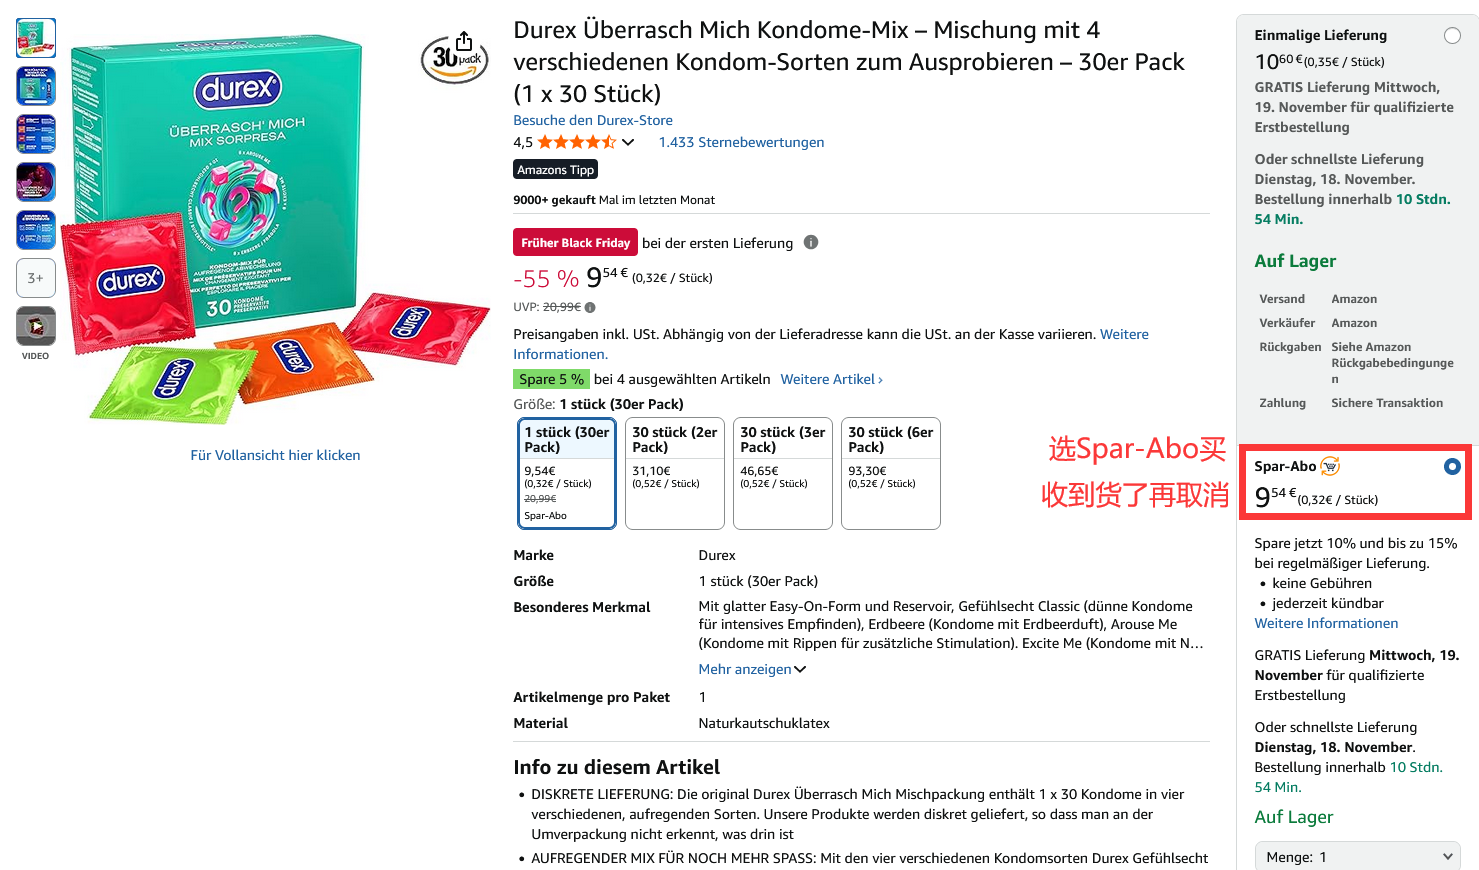This screenshot has width=1479, height=870.
Task: Play the product VIDEO thumbnail
Action: coord(36,326)
